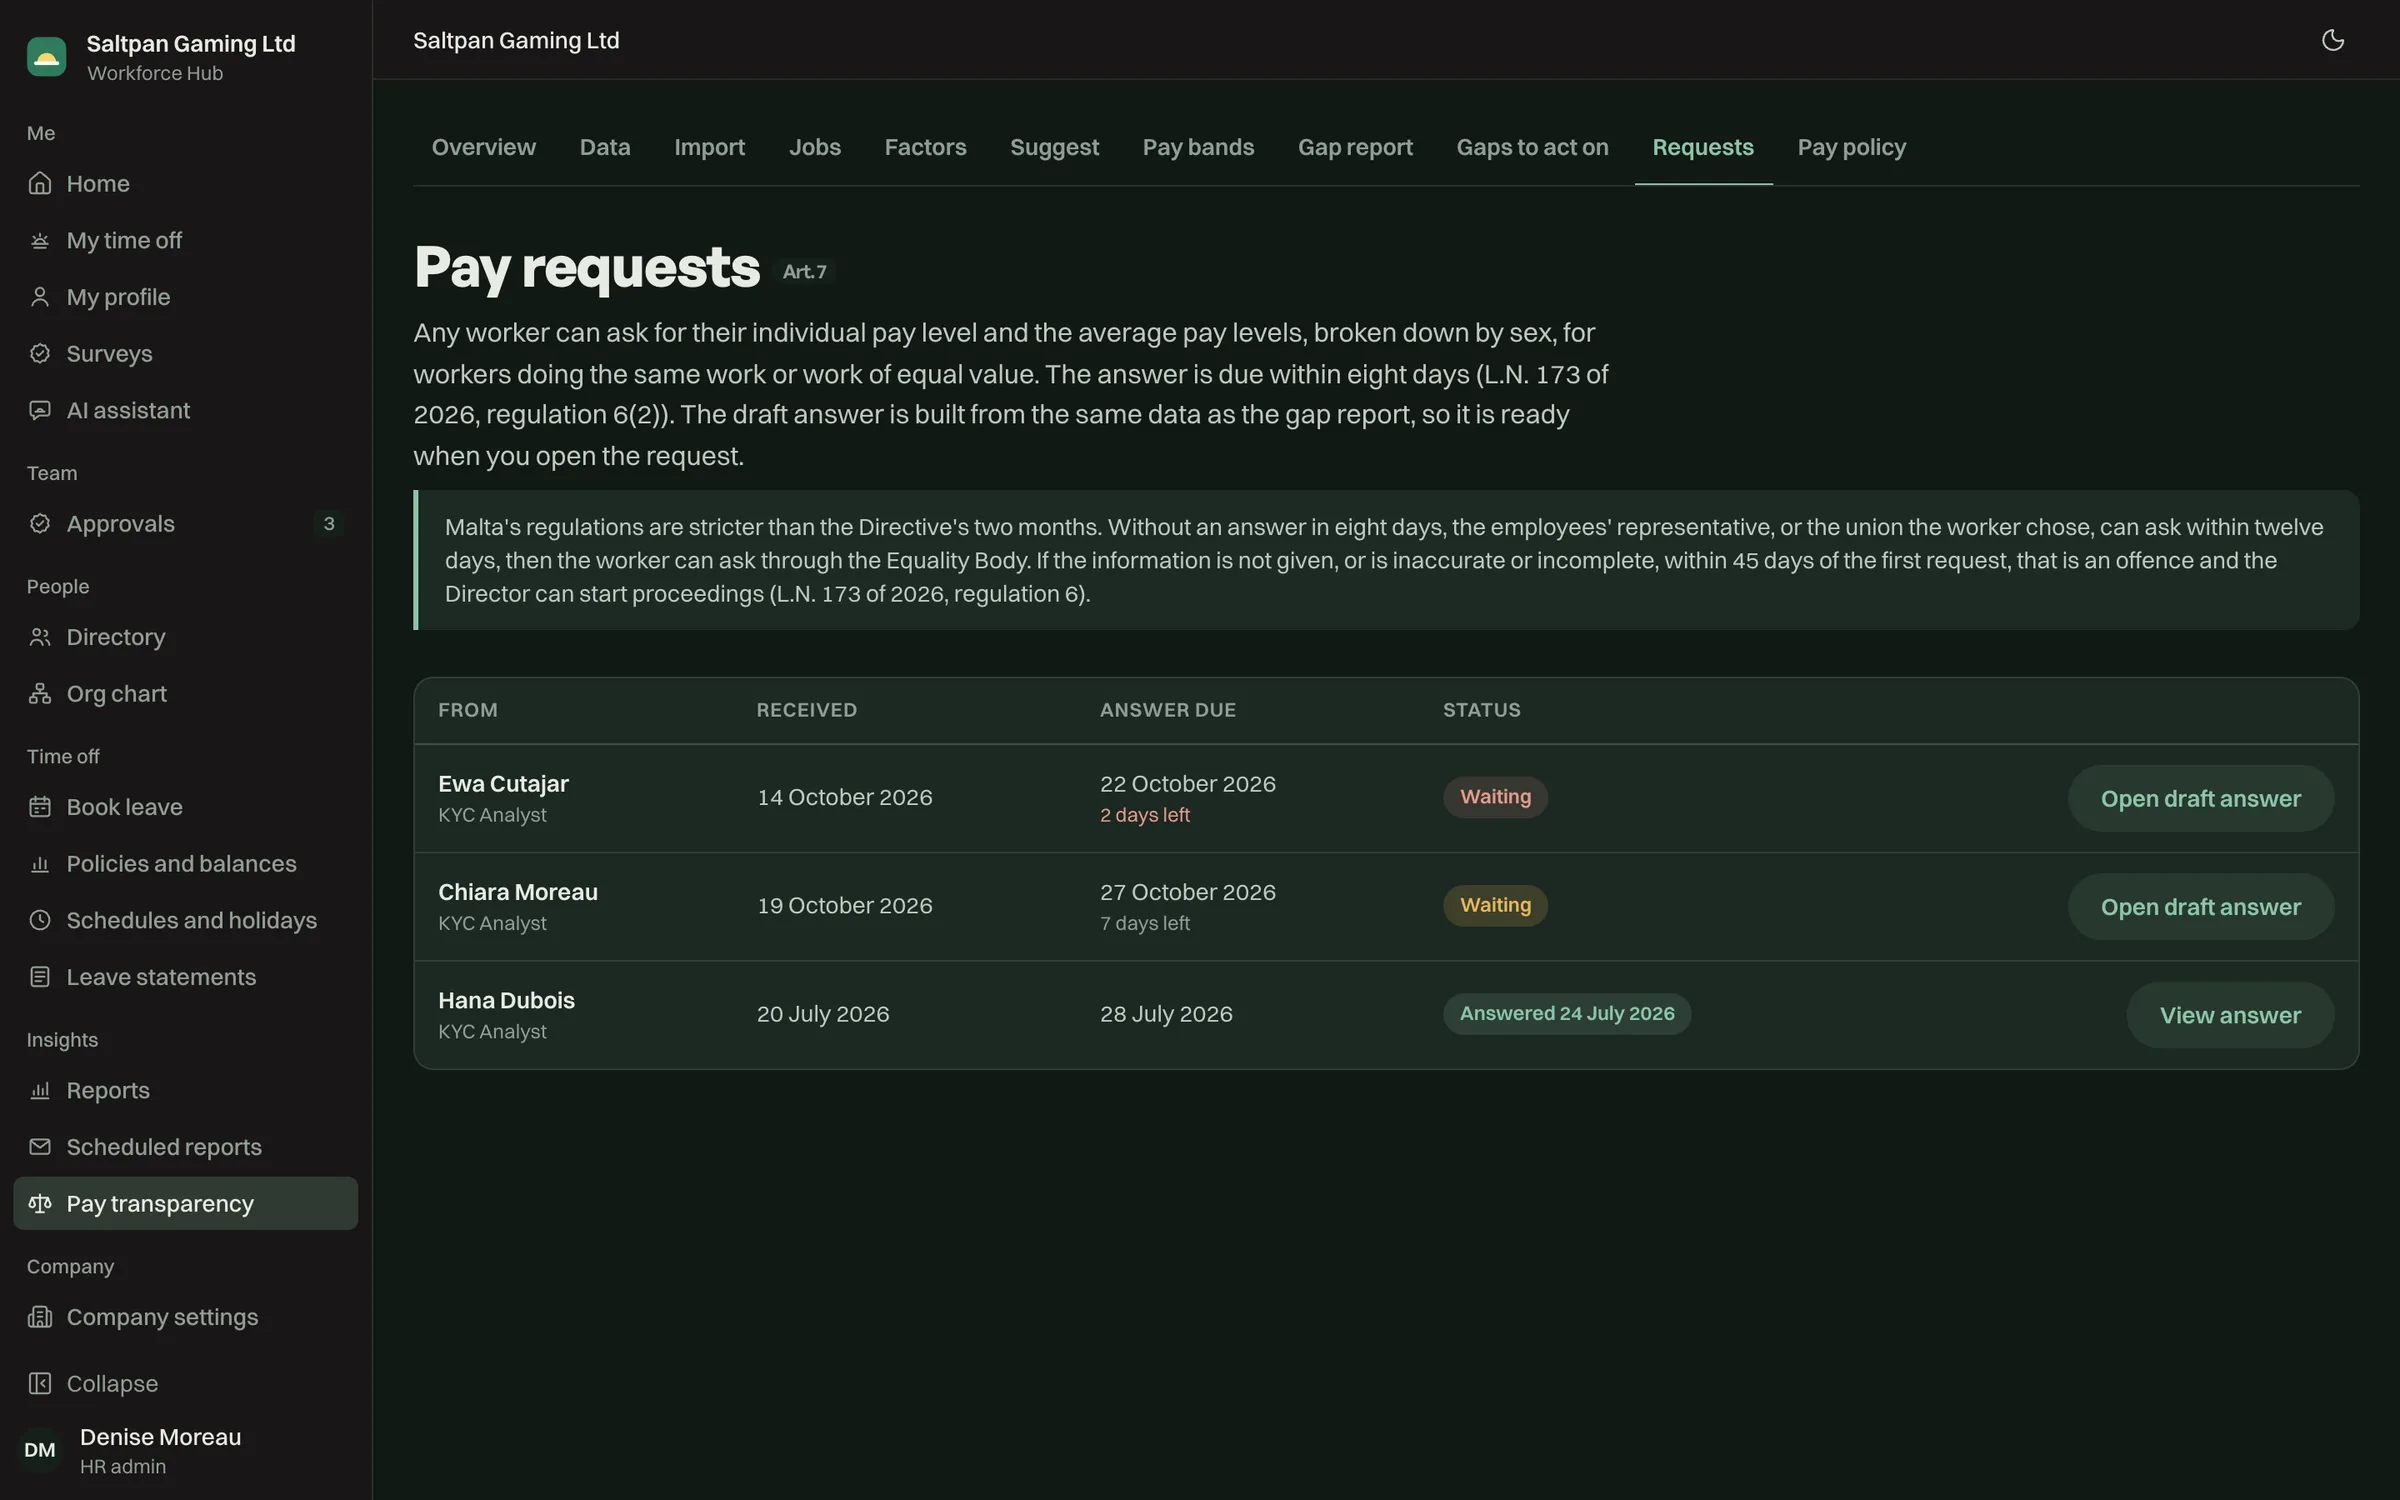2400x1500 pixels.
Task: Toggle dark mode moon icon
Action: [x=2332, y=40]
